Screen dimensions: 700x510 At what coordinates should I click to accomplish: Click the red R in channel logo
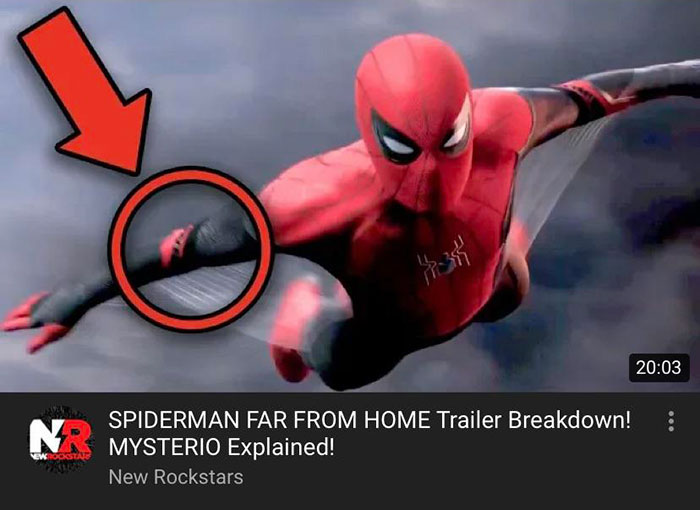point(76,438)
